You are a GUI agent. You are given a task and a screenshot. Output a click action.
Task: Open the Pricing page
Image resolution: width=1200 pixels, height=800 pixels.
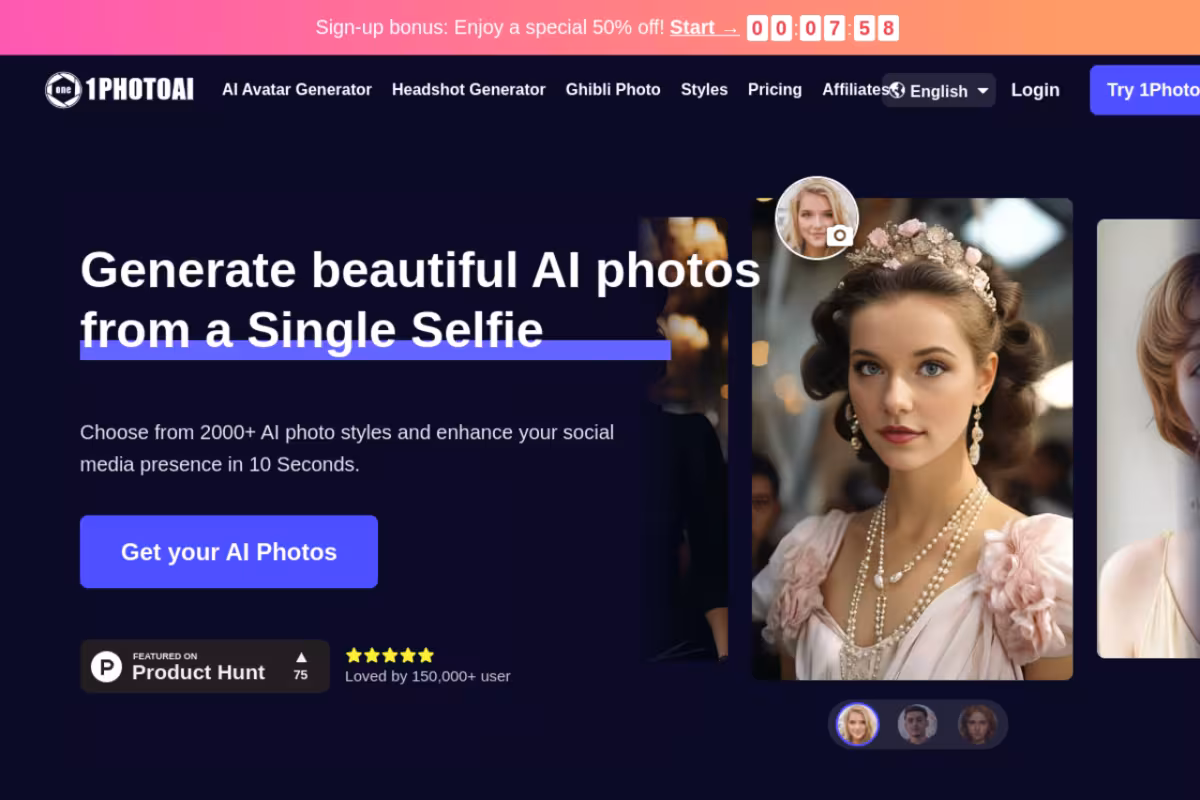coord(775,90)
